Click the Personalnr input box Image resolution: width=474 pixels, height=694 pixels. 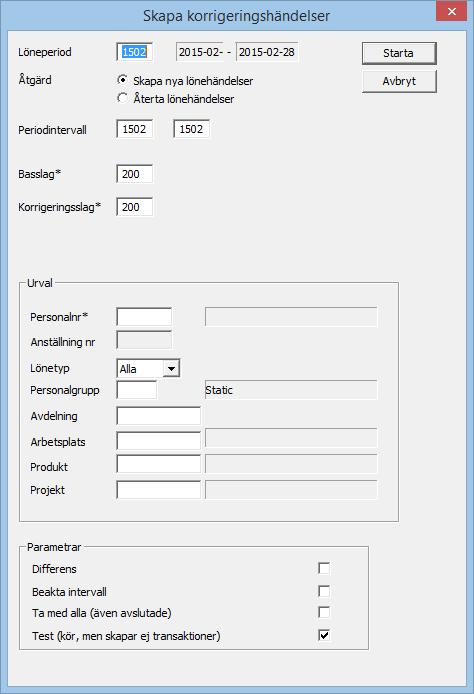144,317
